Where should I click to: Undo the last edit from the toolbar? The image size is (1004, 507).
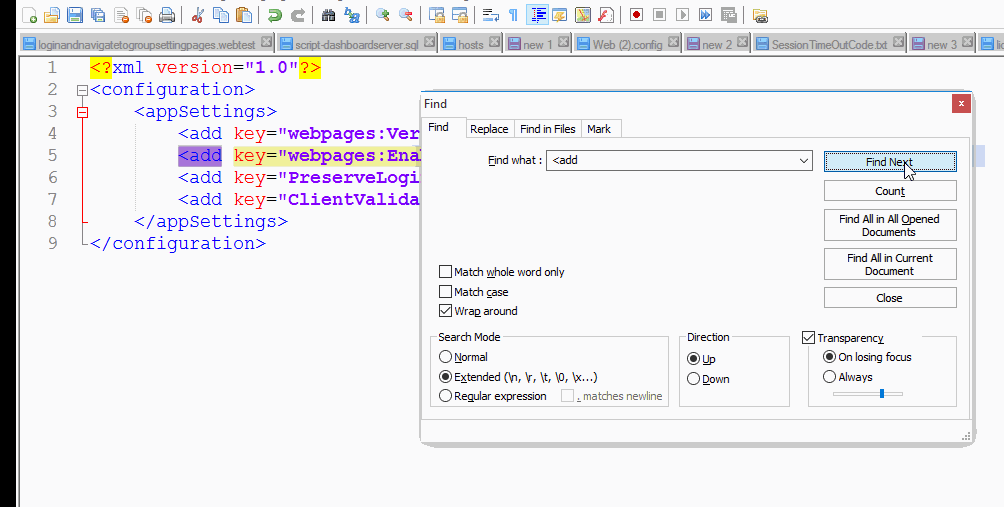(275, 15)
